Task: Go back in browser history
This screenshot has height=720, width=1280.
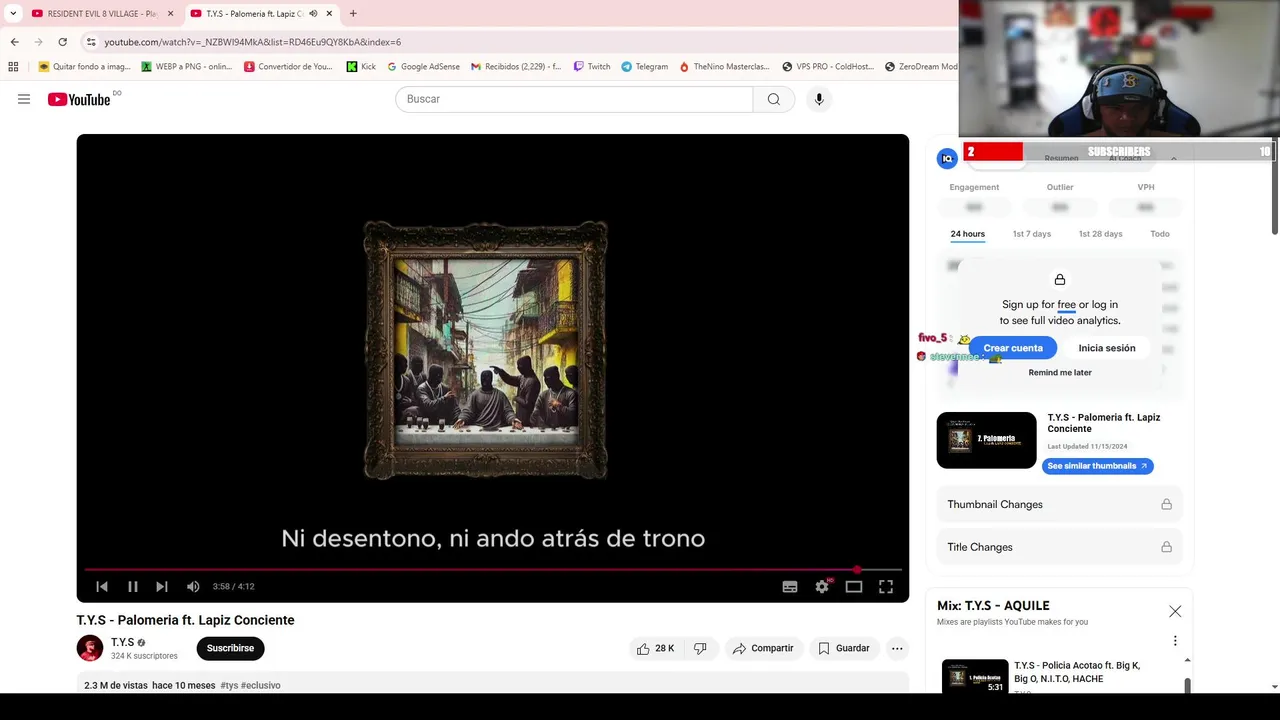Action: (14, 42)
